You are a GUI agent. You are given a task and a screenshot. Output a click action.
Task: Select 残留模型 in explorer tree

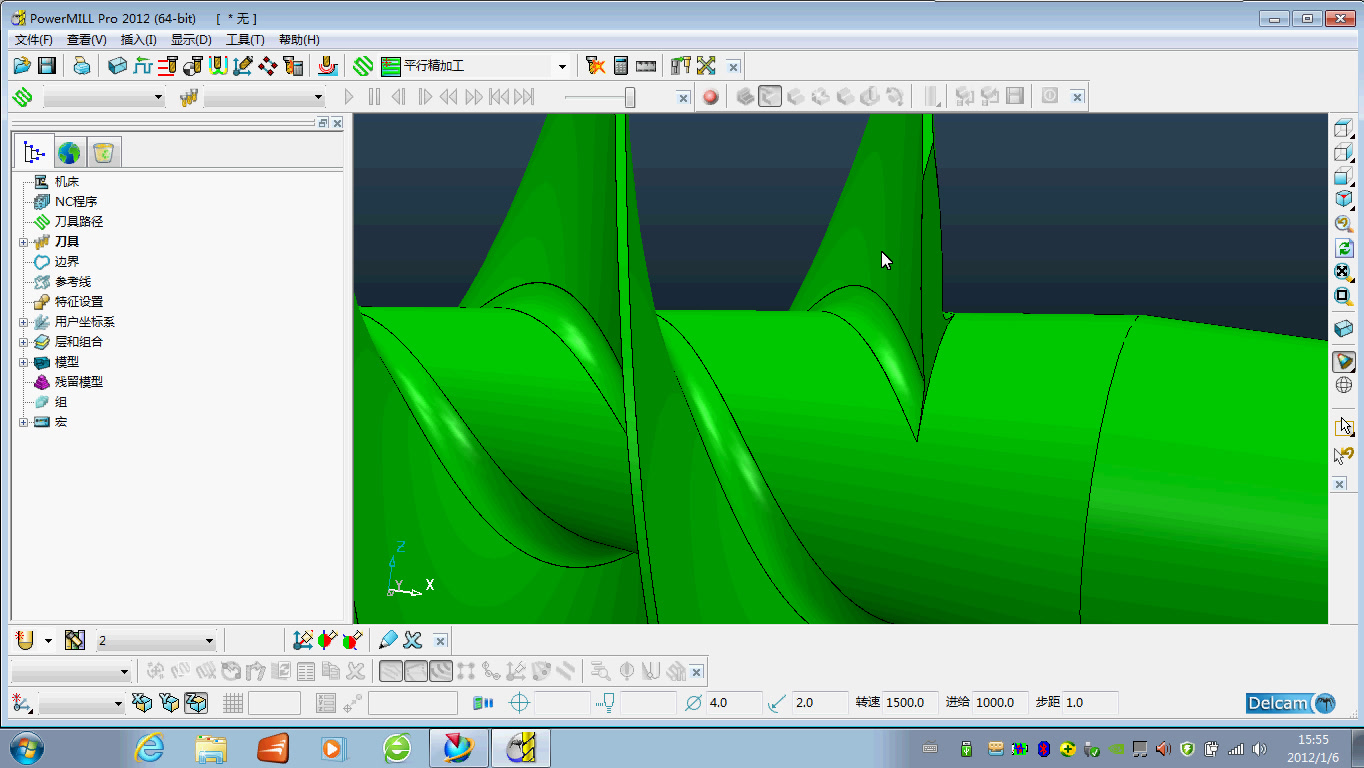tap(79, 382)
